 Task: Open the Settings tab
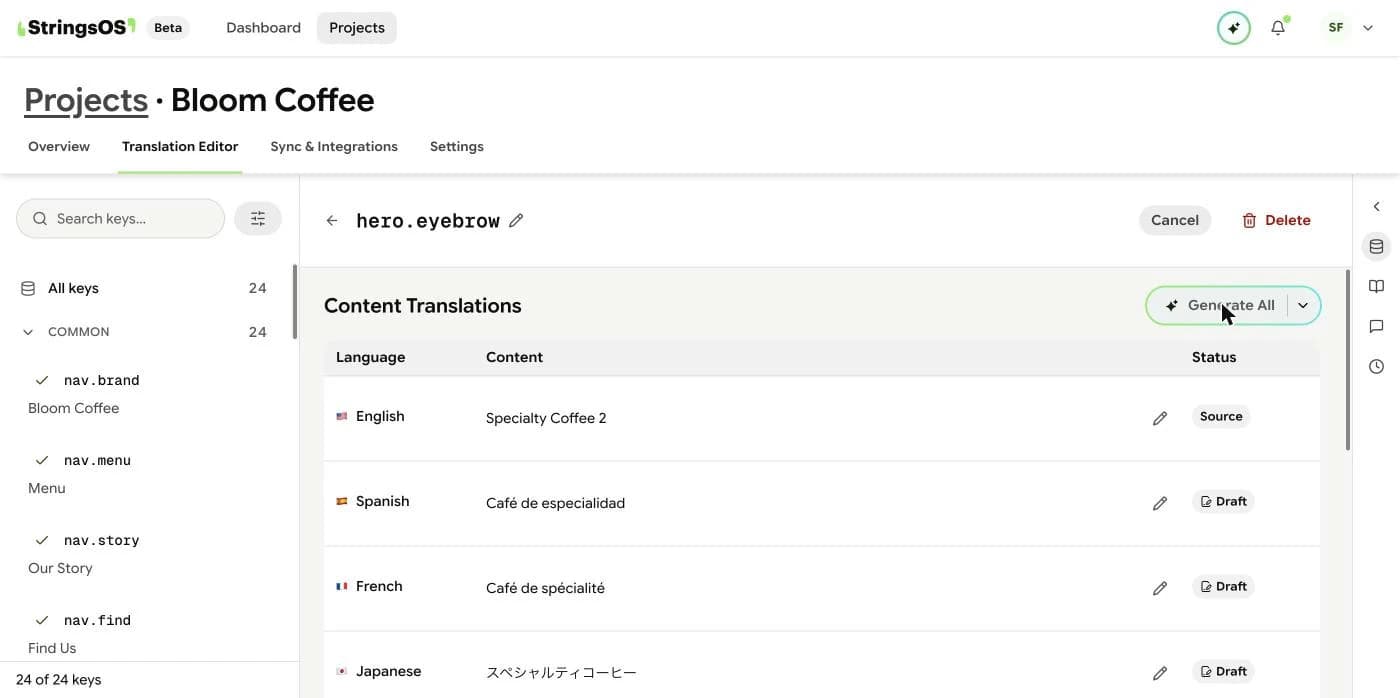(x=457, y=147)
